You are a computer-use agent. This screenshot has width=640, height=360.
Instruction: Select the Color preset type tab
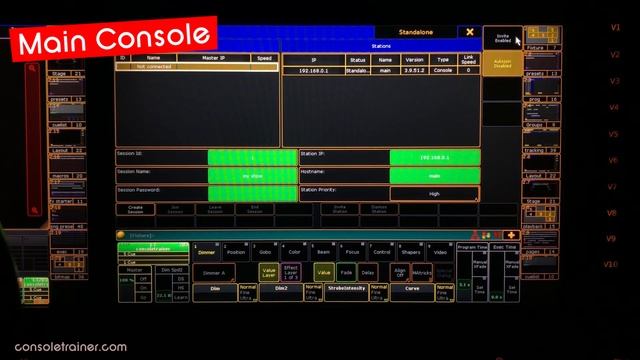294,252
